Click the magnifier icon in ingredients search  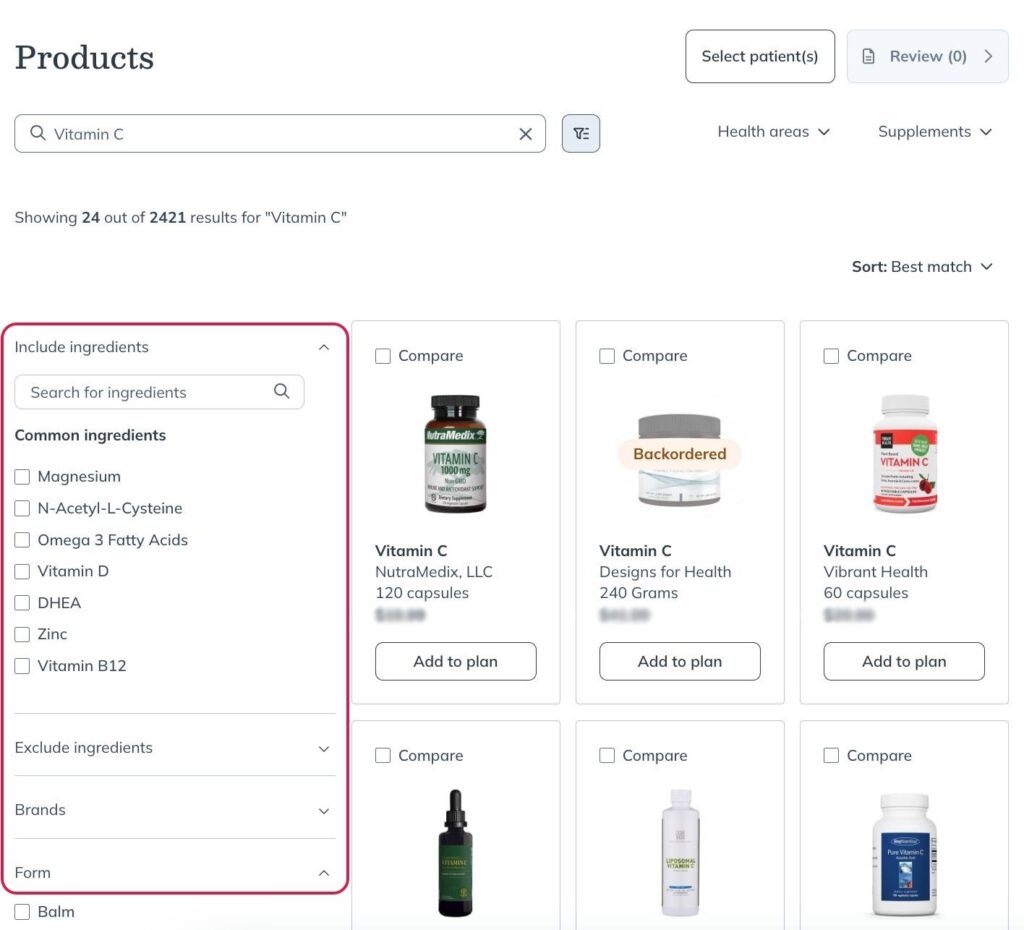pyautogui.click(x=281, y=391)
